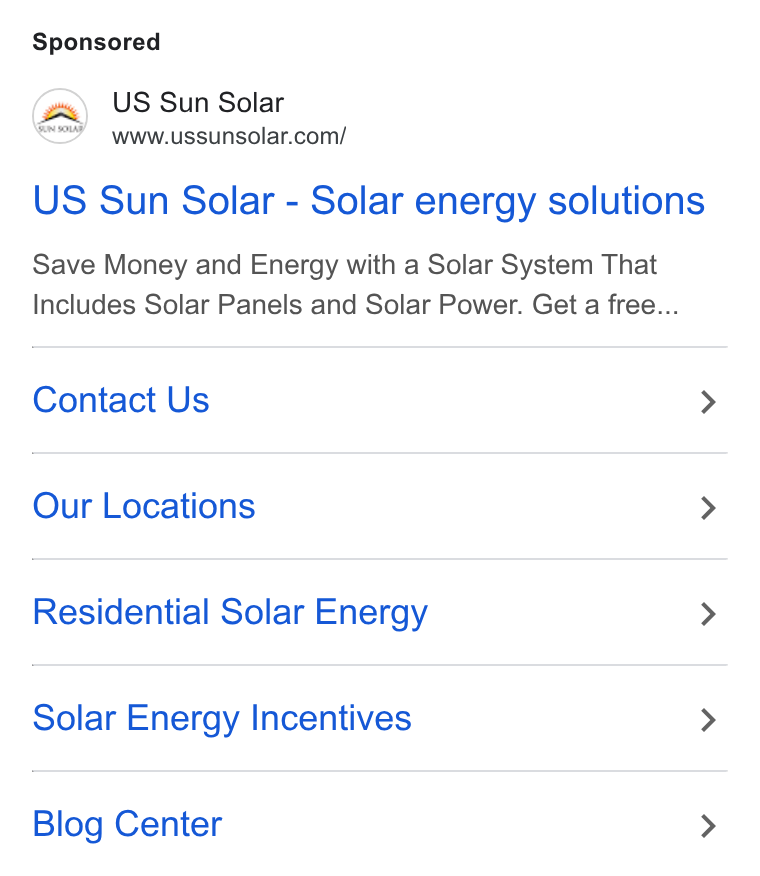Click the blue 'US Sun Solar' headline start
Image resolution: width=760 pixels, height=876 pixels.
pos(154,200)
